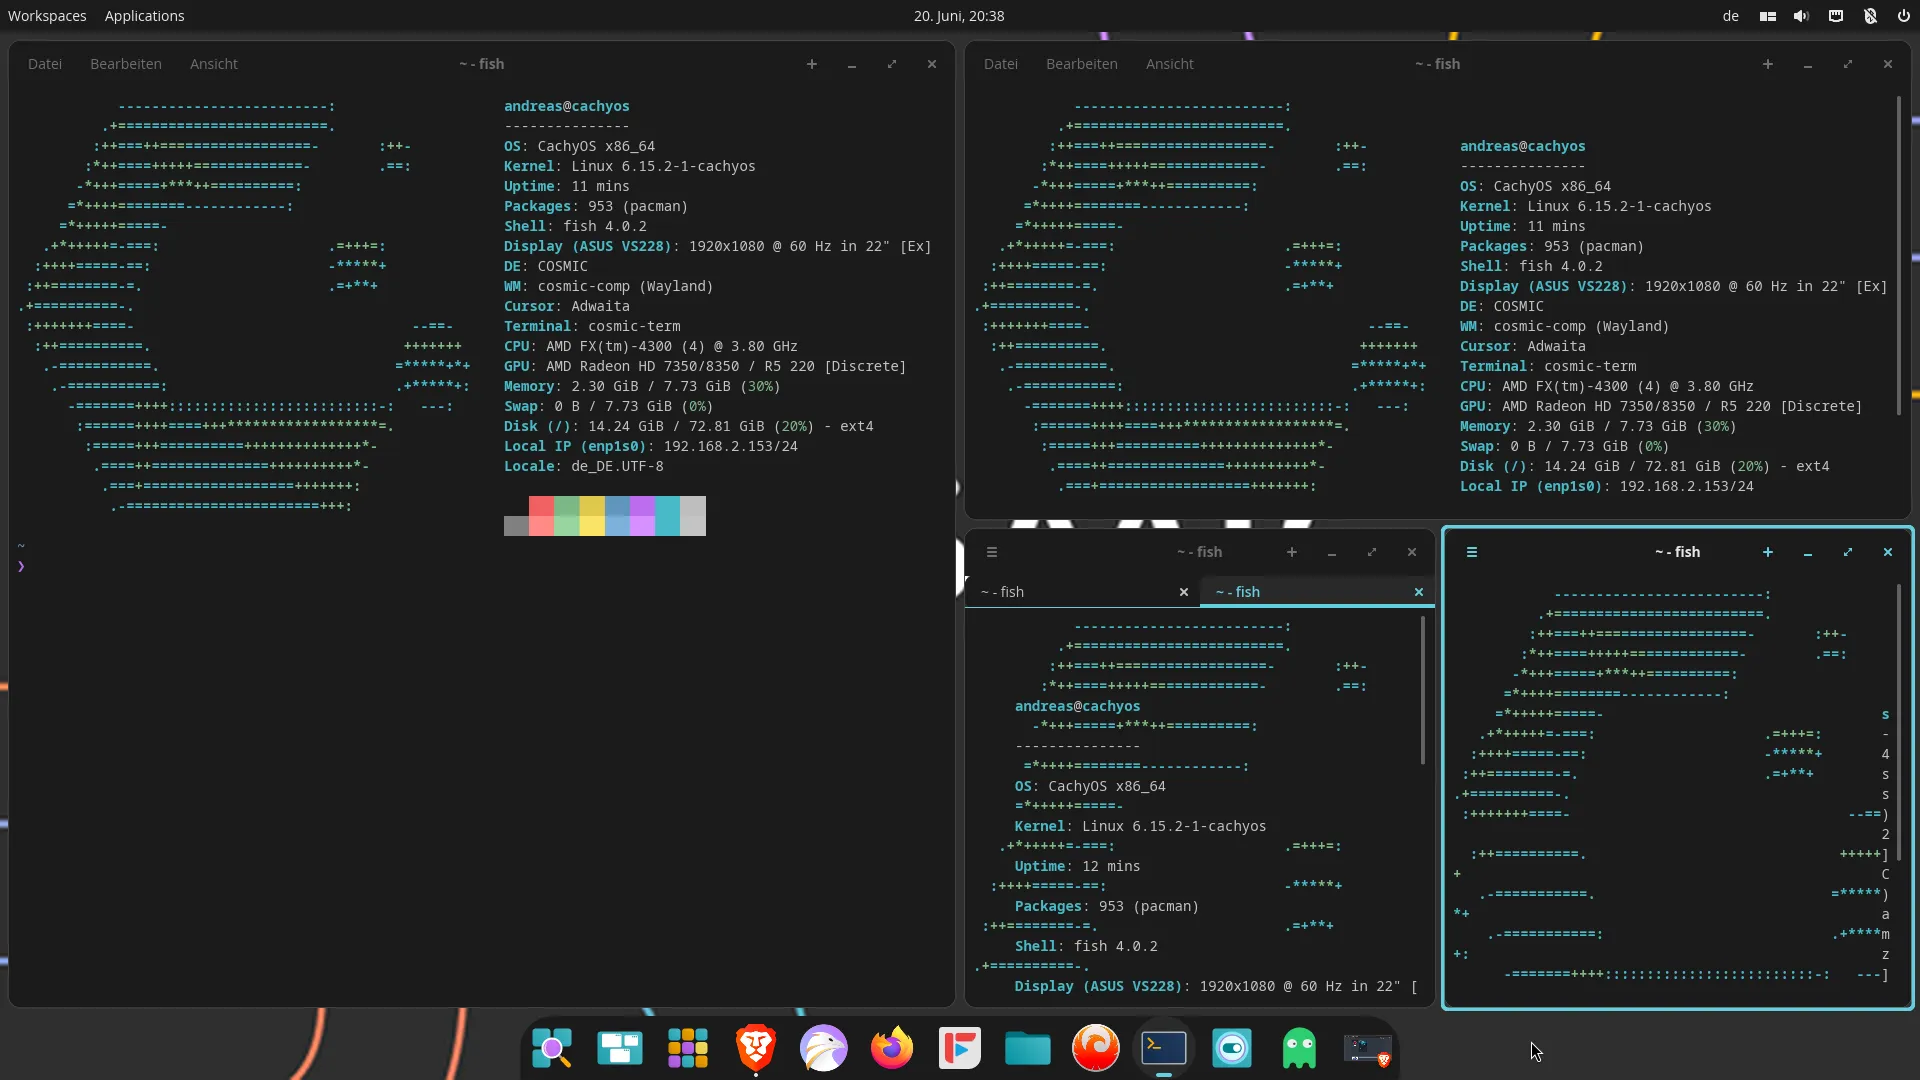Open the green ghost app icon
This screenshot has width=1920, height=1080.
[x=1300, y=1048]
